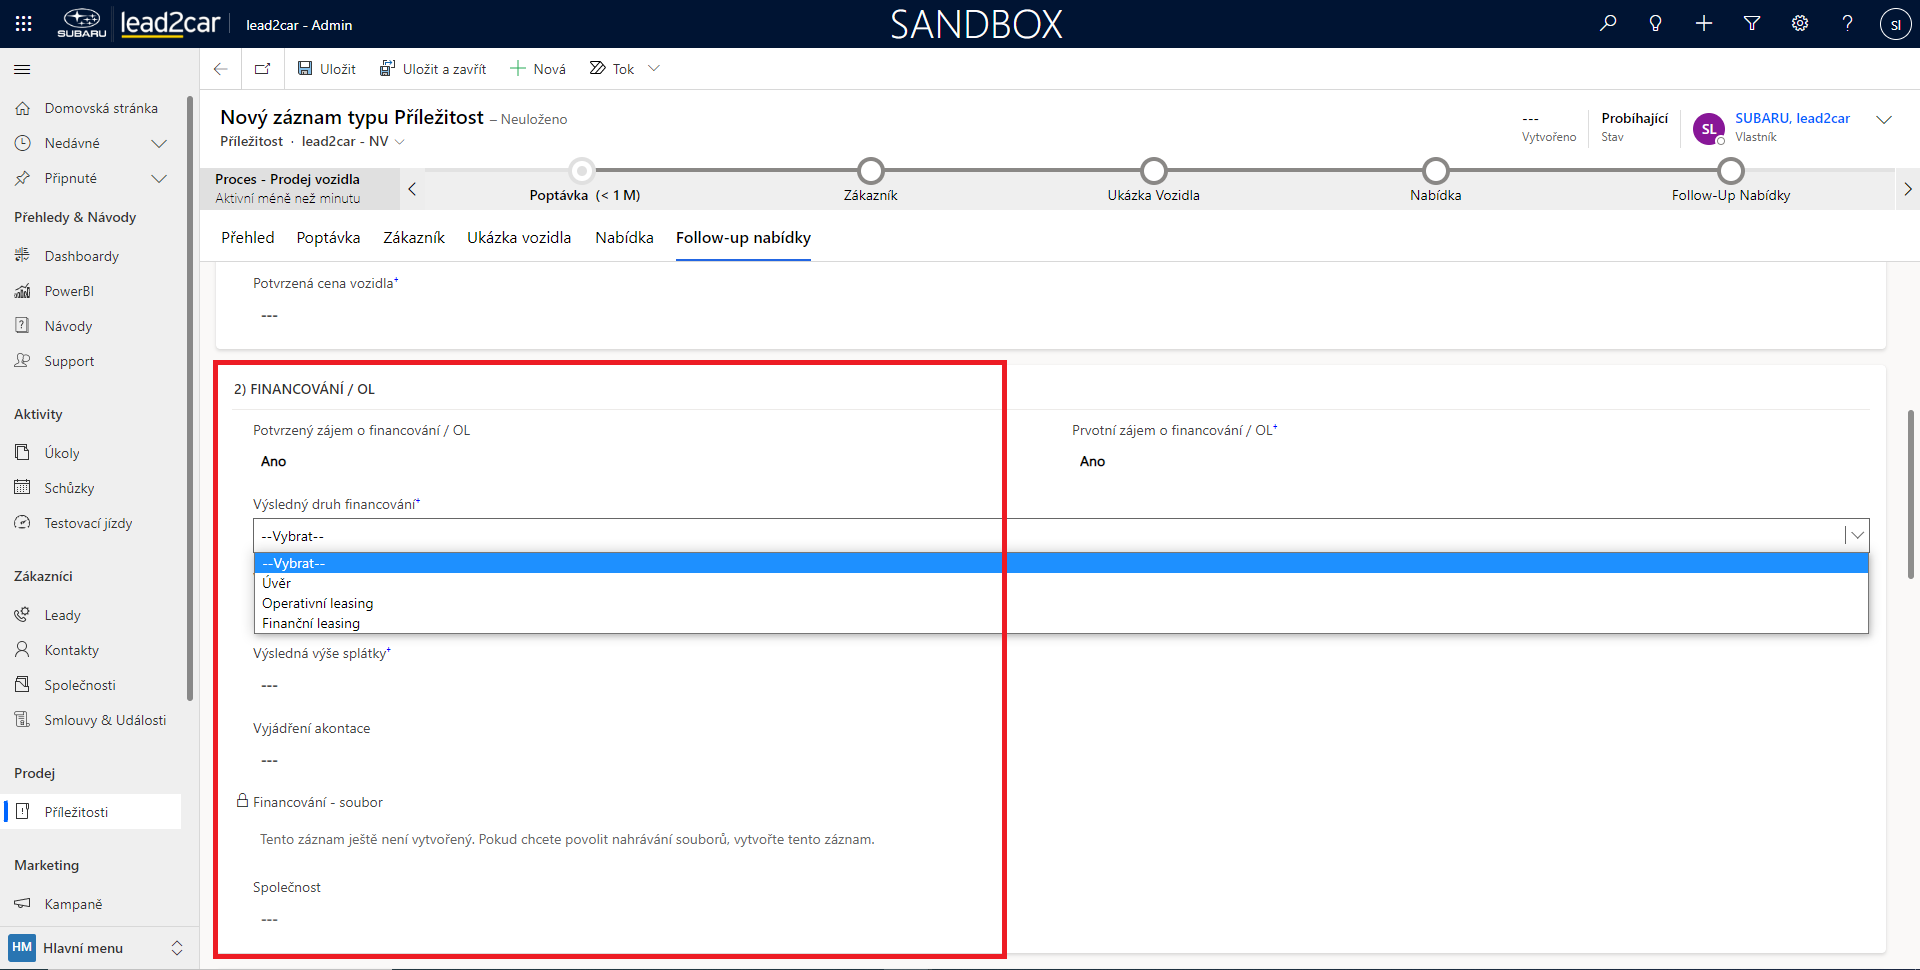Viewport: 1920px width, 970px height.
Task: Open the 'Poptávka' tab
Action: pyautogui.click(x=328, y=238)
